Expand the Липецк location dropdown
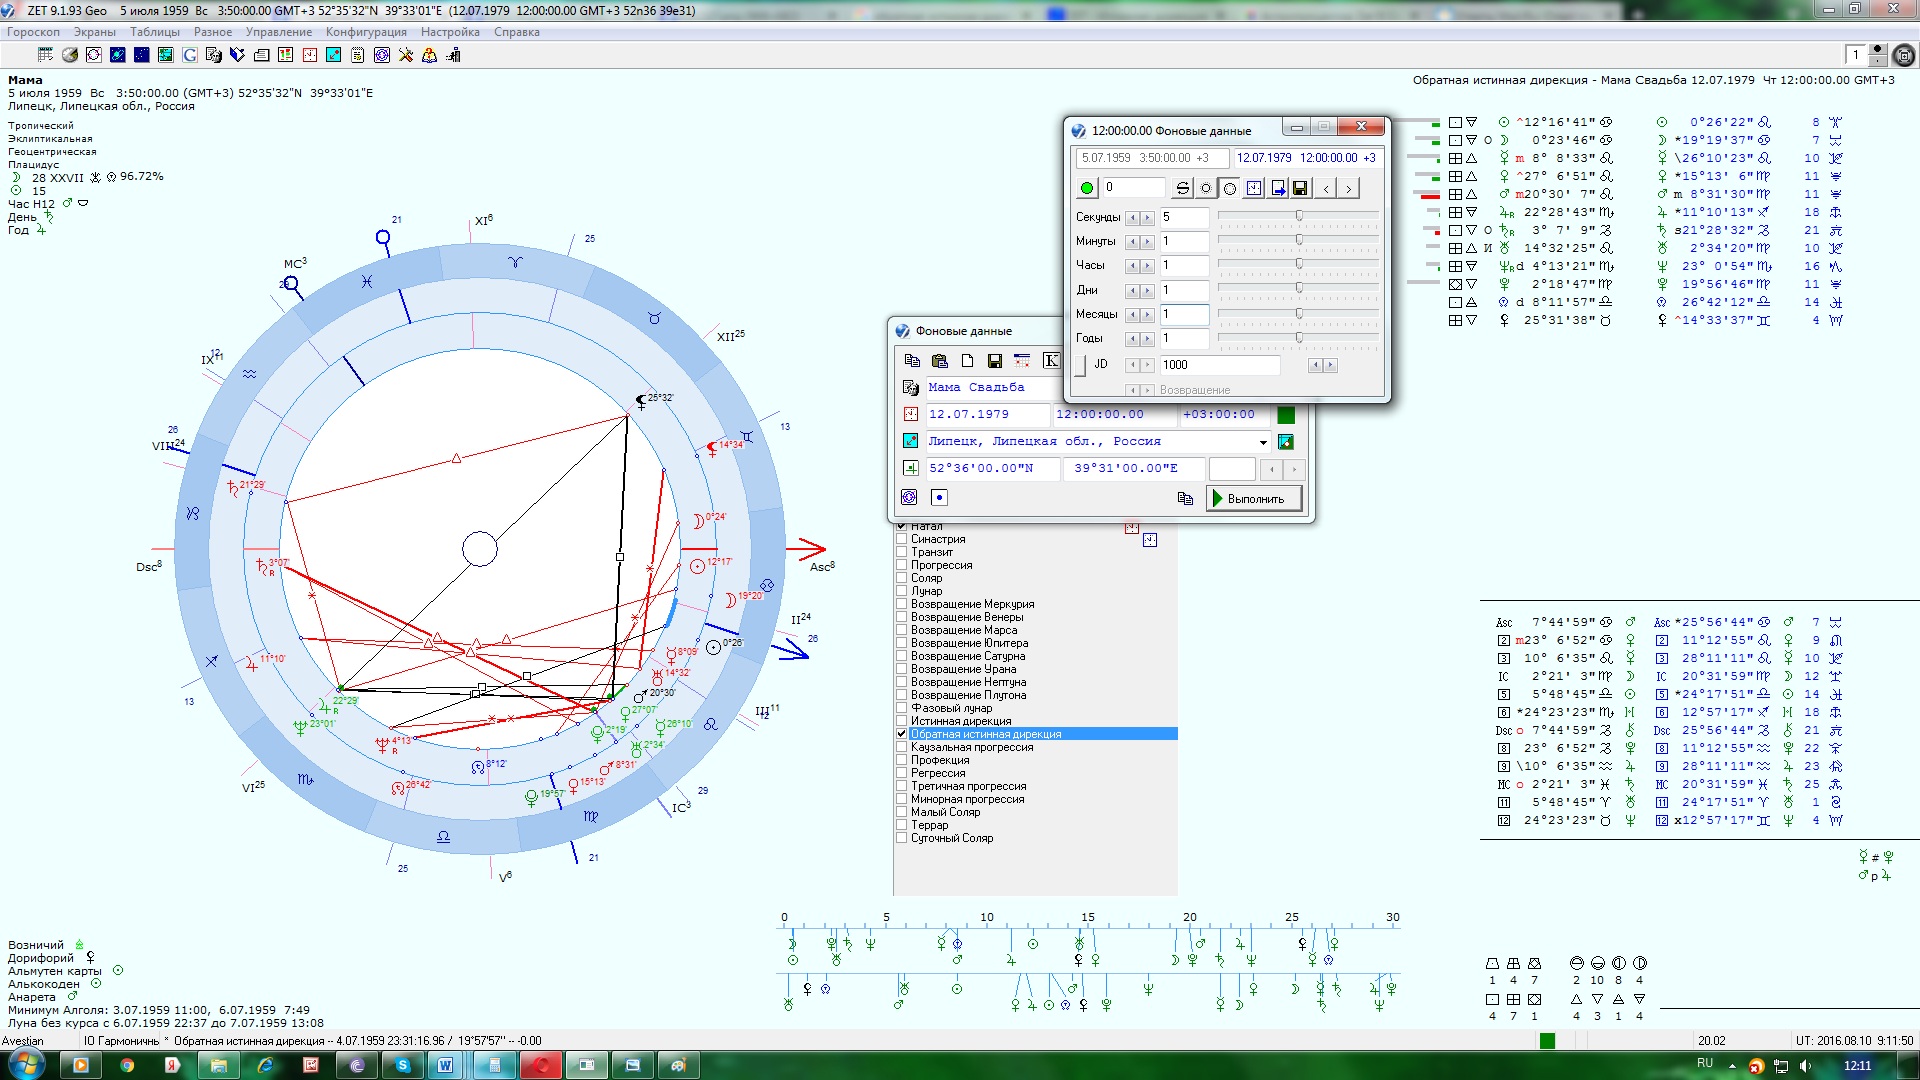Viewport: 1920px width, 1080px height. click(1263, 442)
